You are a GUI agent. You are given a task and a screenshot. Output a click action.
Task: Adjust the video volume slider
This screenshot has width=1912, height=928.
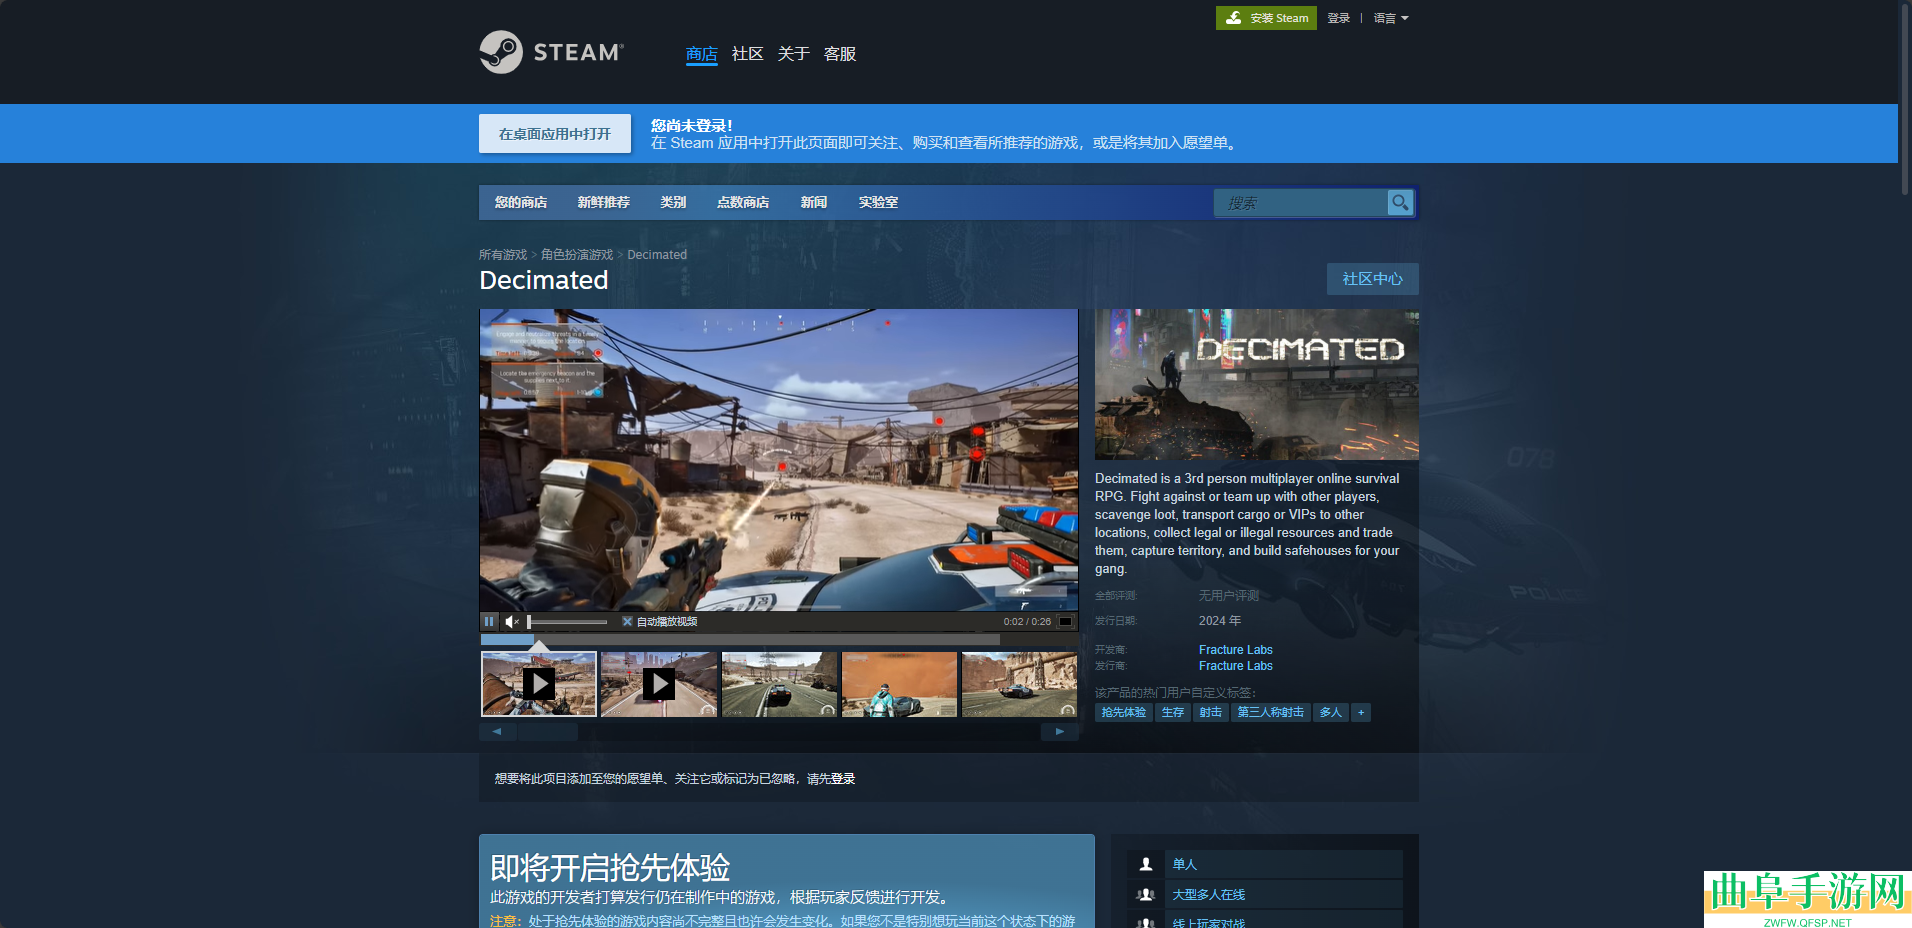(567, 622)
